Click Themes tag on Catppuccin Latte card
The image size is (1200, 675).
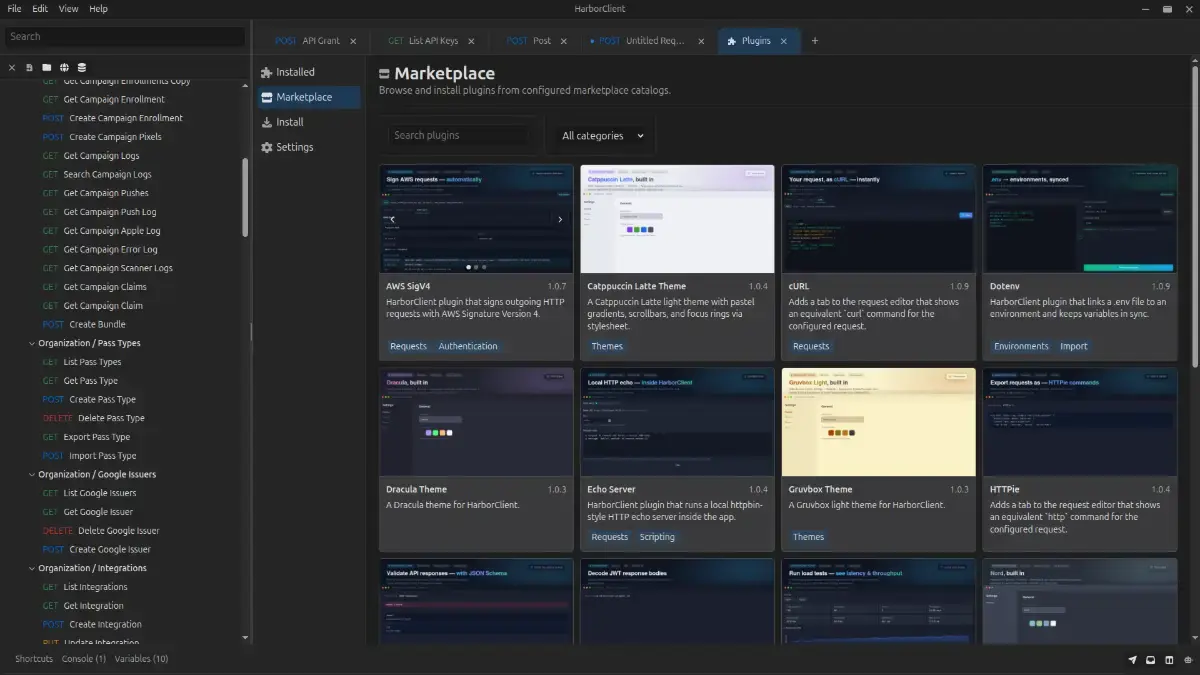[607, 346]
